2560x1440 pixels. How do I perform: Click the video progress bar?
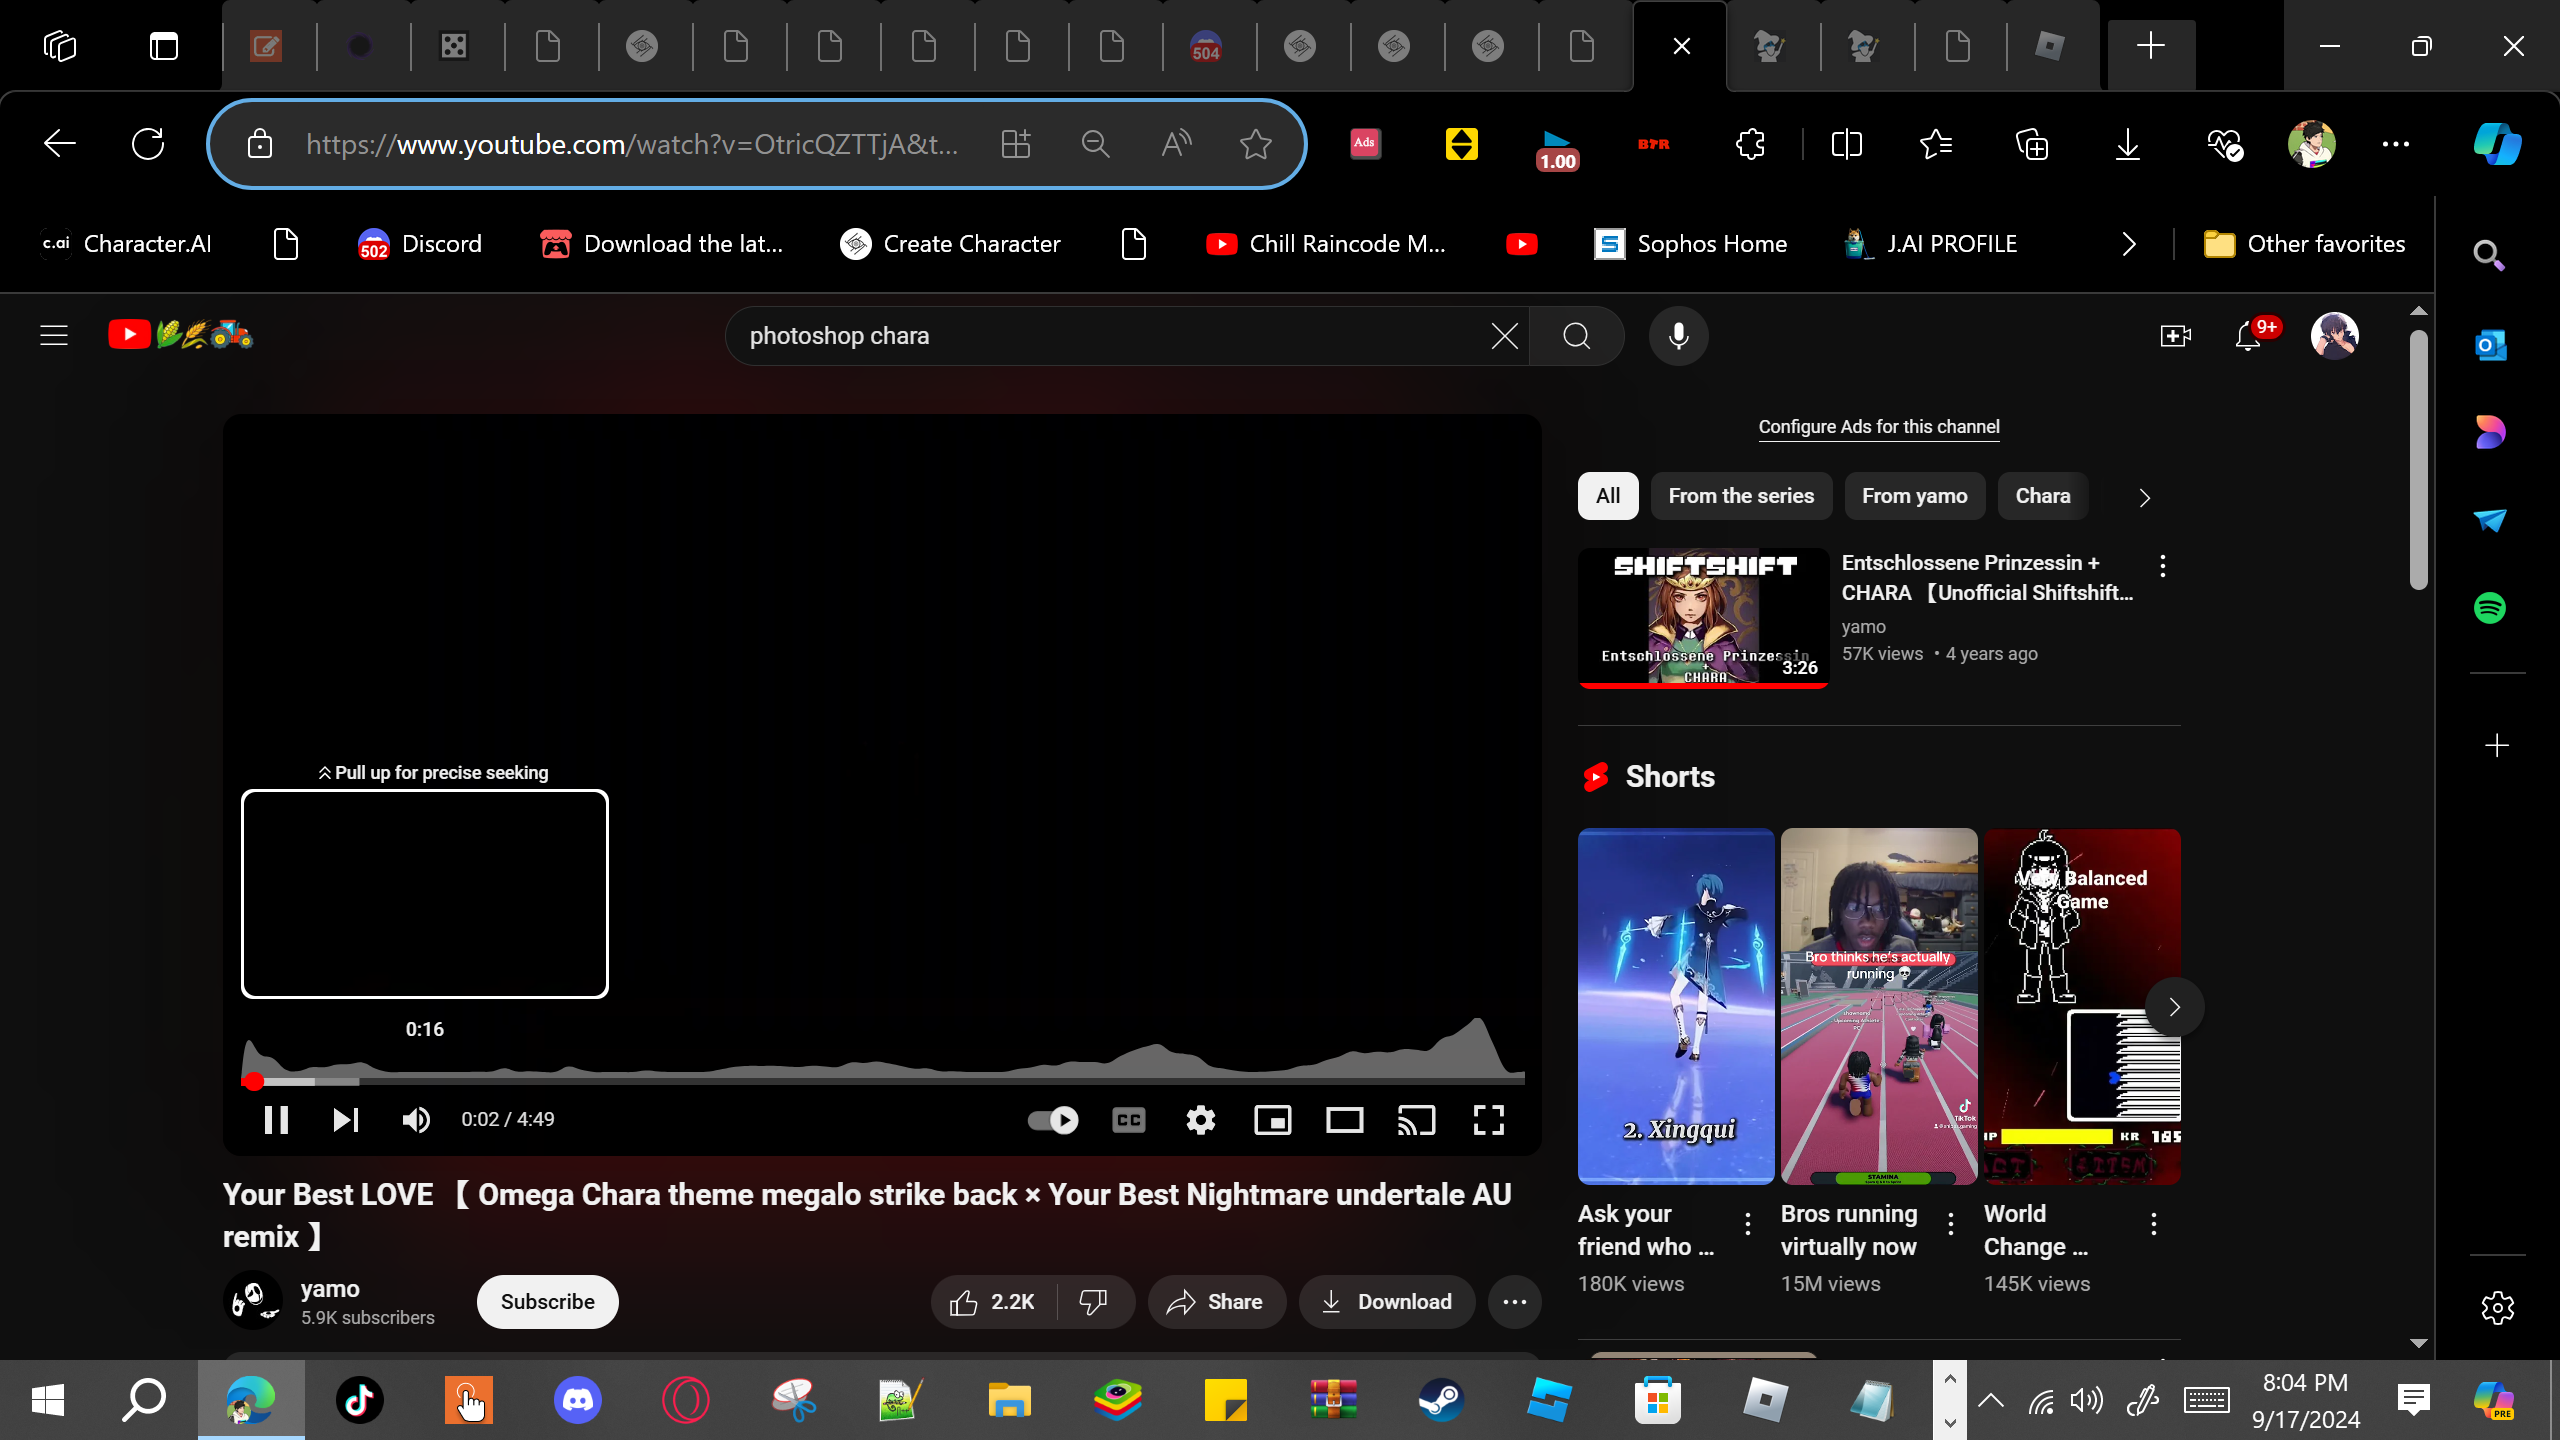click(x=880, y=1081)
